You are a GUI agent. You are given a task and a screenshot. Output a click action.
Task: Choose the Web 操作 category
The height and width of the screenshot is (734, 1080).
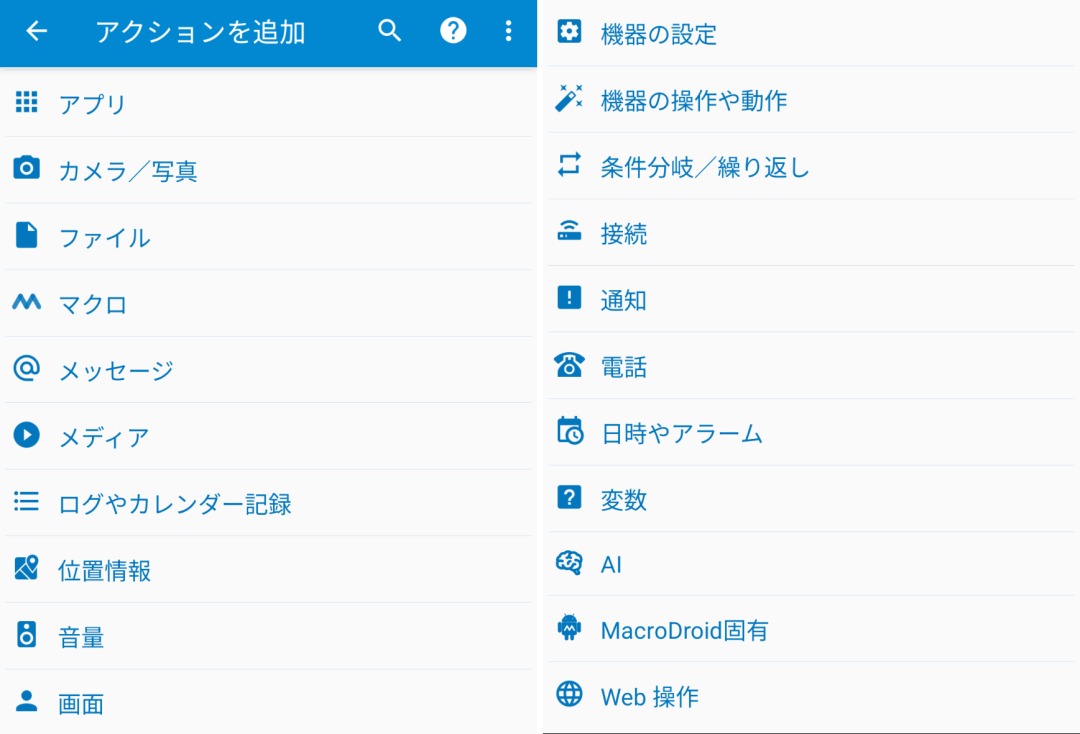pos(649,696)
